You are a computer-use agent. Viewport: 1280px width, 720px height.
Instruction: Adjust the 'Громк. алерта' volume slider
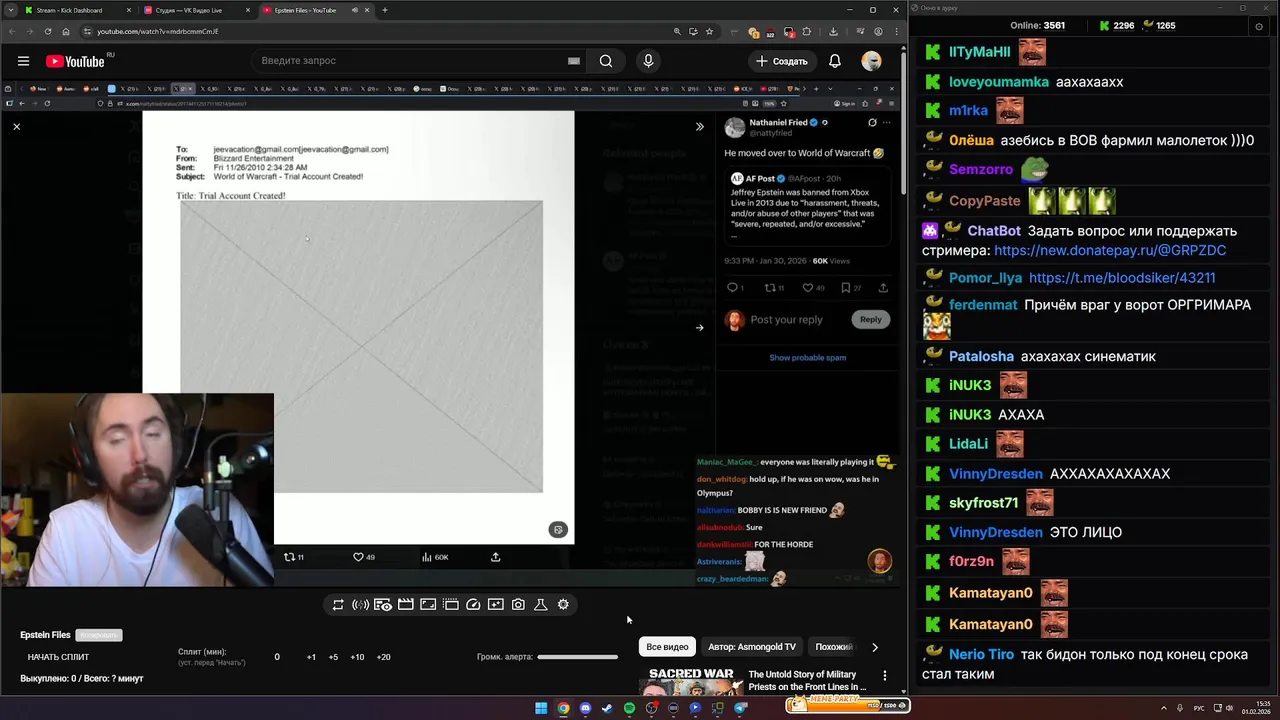[577, 657]
